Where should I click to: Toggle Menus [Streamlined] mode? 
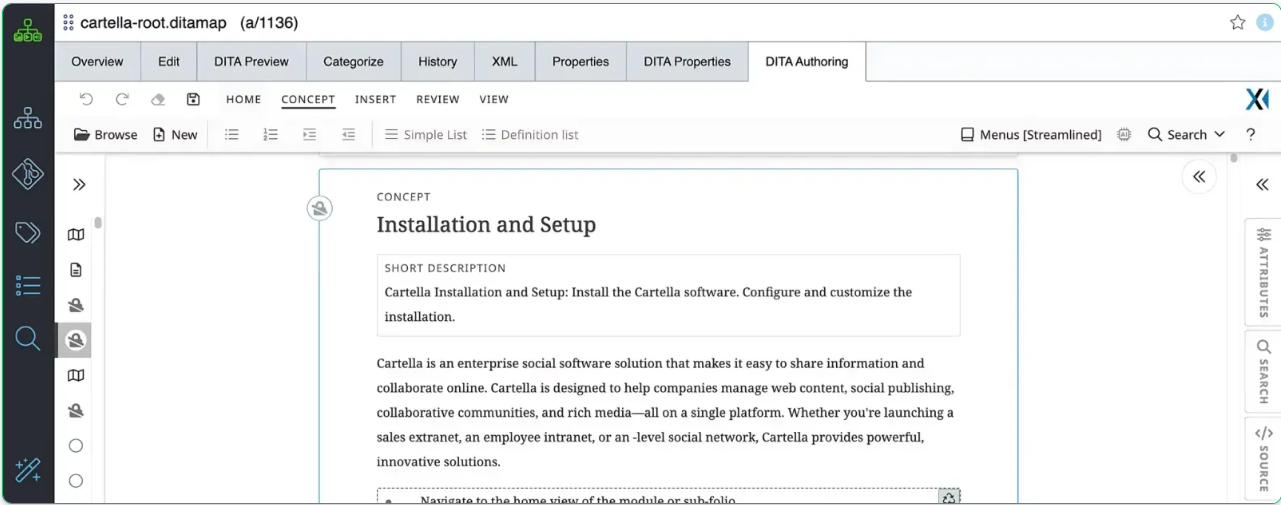(x=1031, y=135)
